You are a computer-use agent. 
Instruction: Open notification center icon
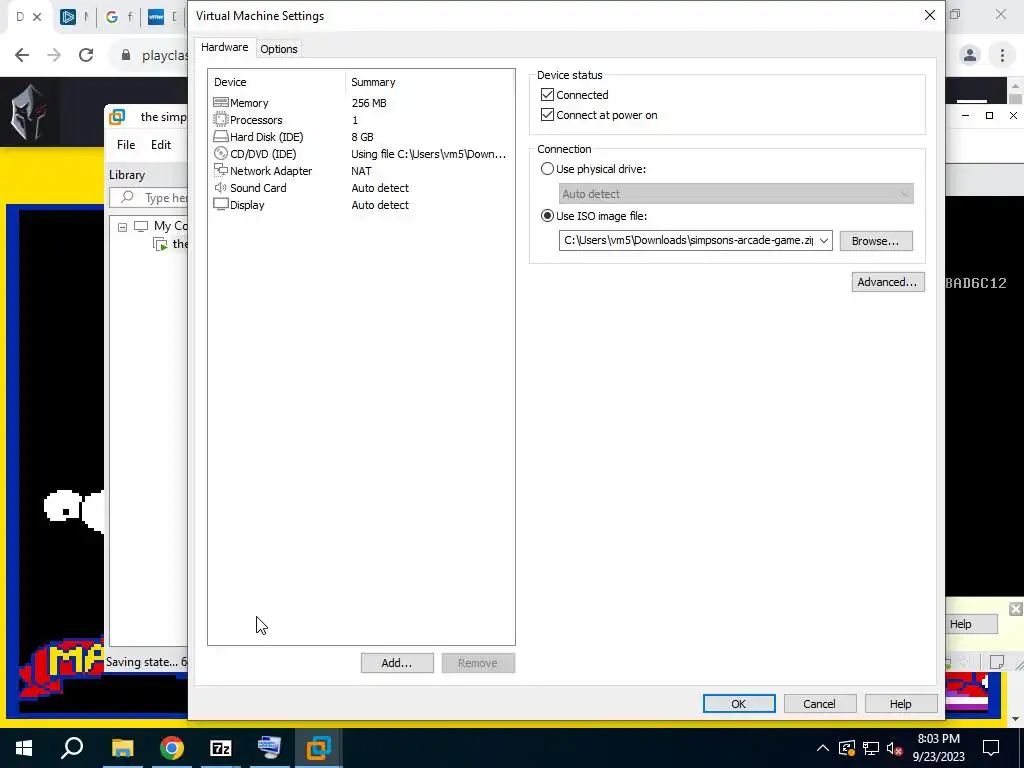[991, 748]
